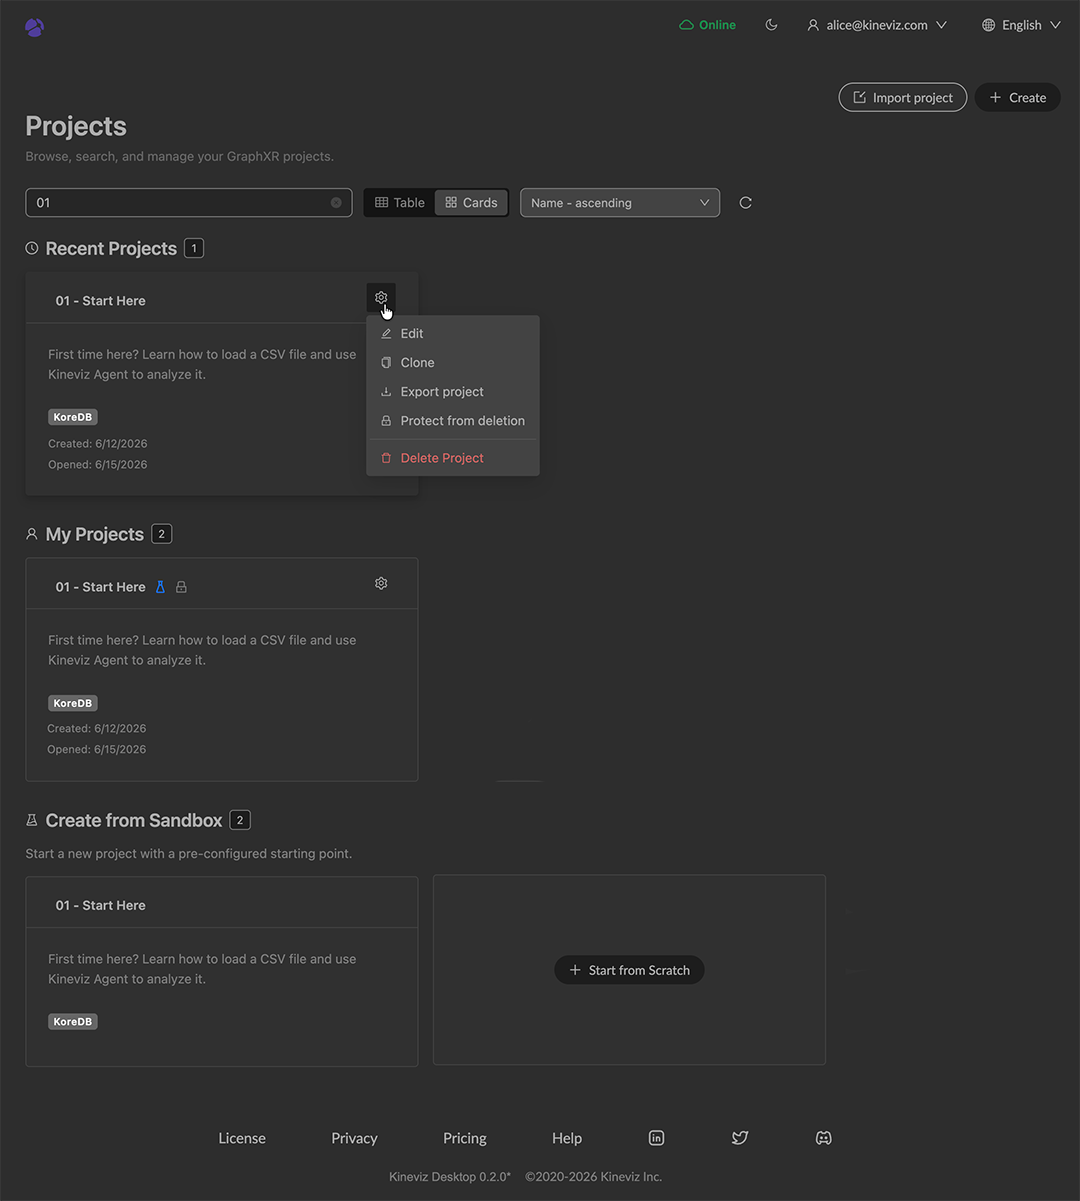Image resolution: width=1080 pixels, height=1201 pixels.
Task: Click the Import project button
Action: point(903,97)
